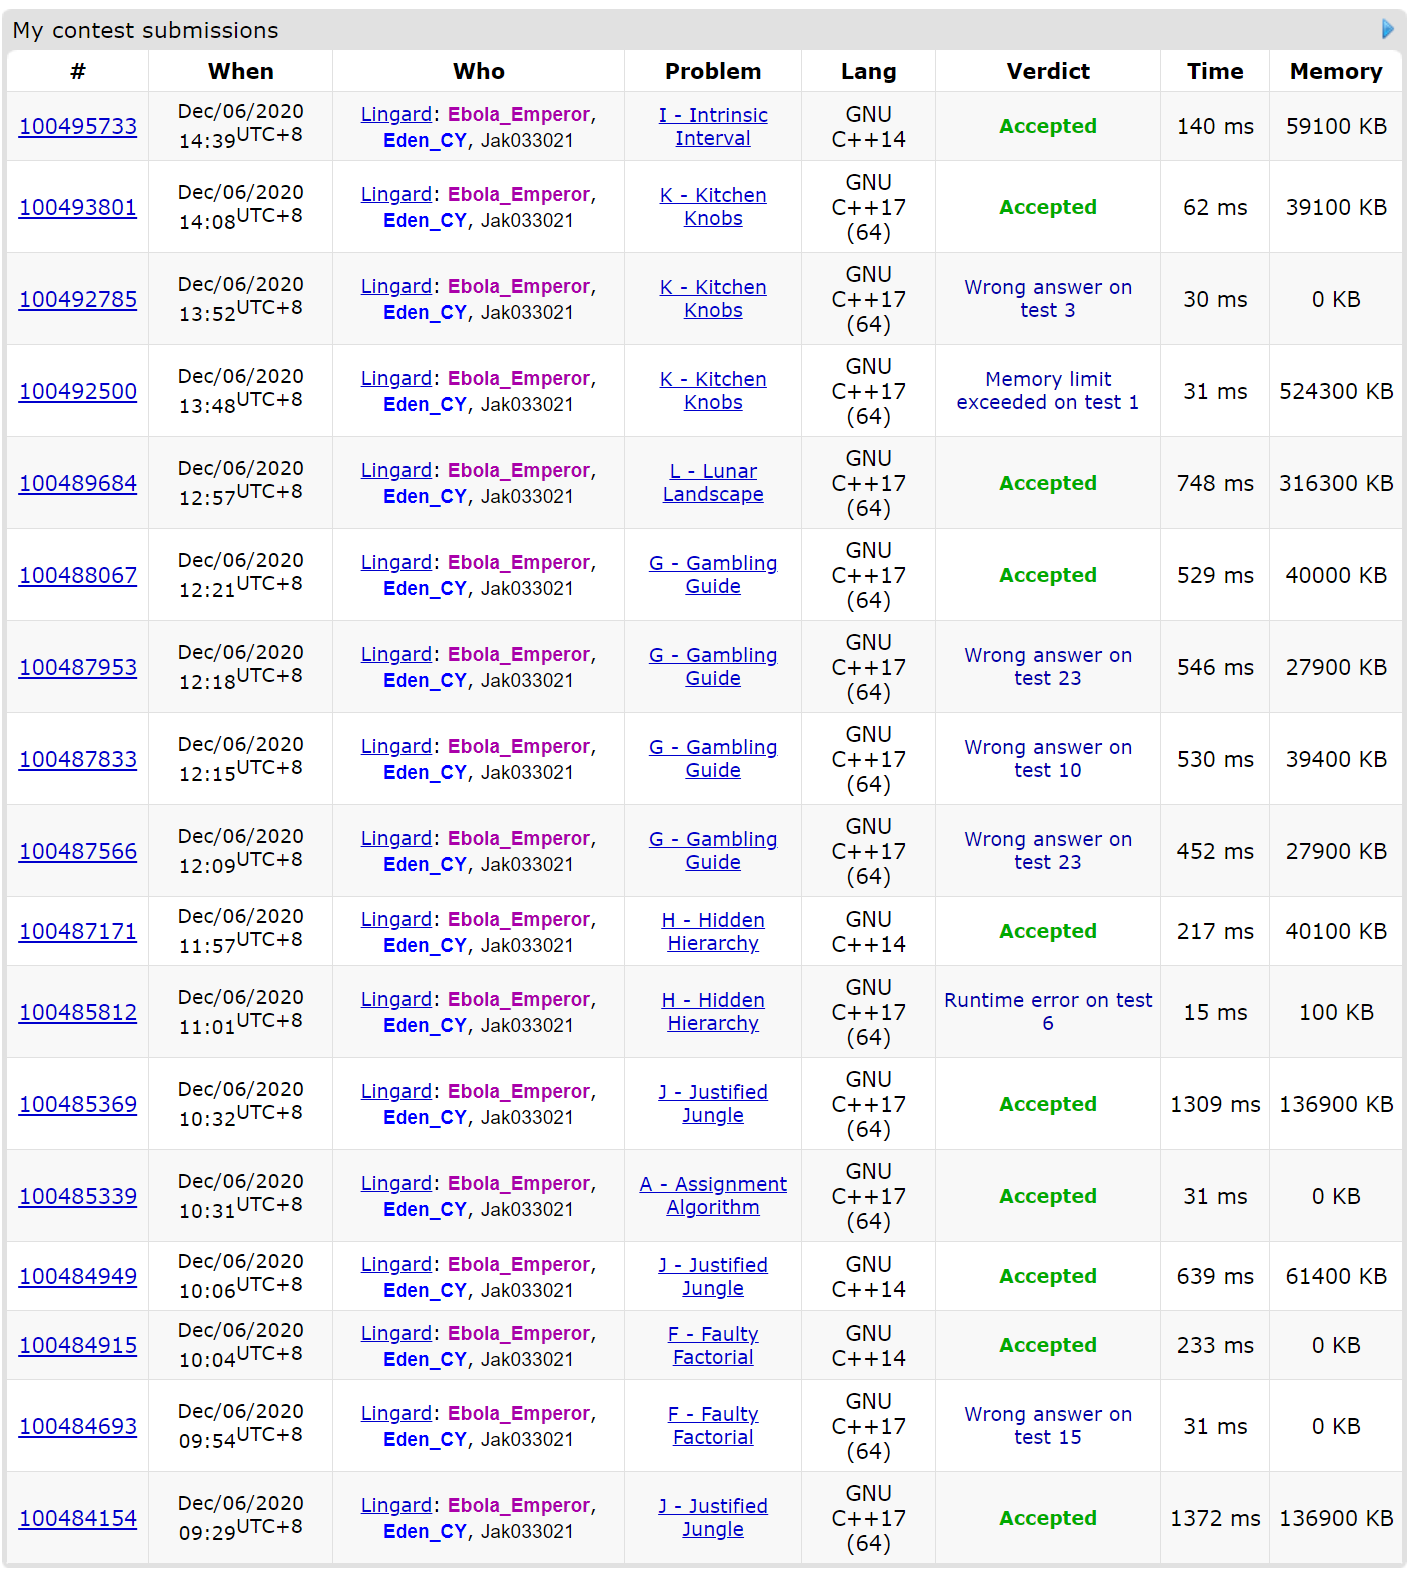Open submission 100495733
1415x1581 pixels.
click(x=78, y=127)
